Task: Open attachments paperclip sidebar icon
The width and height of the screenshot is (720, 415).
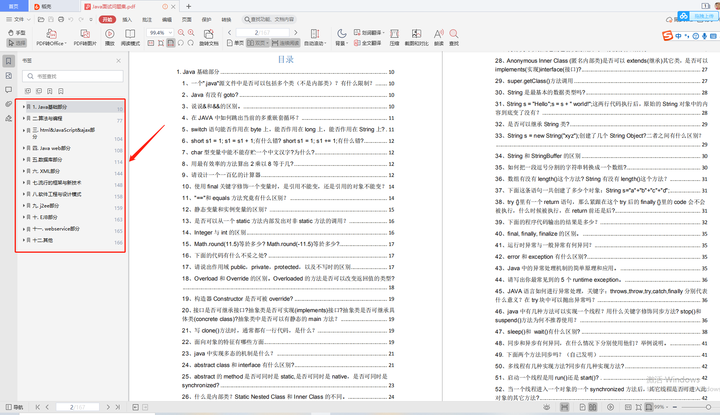Action: click(x=9, y=104)
